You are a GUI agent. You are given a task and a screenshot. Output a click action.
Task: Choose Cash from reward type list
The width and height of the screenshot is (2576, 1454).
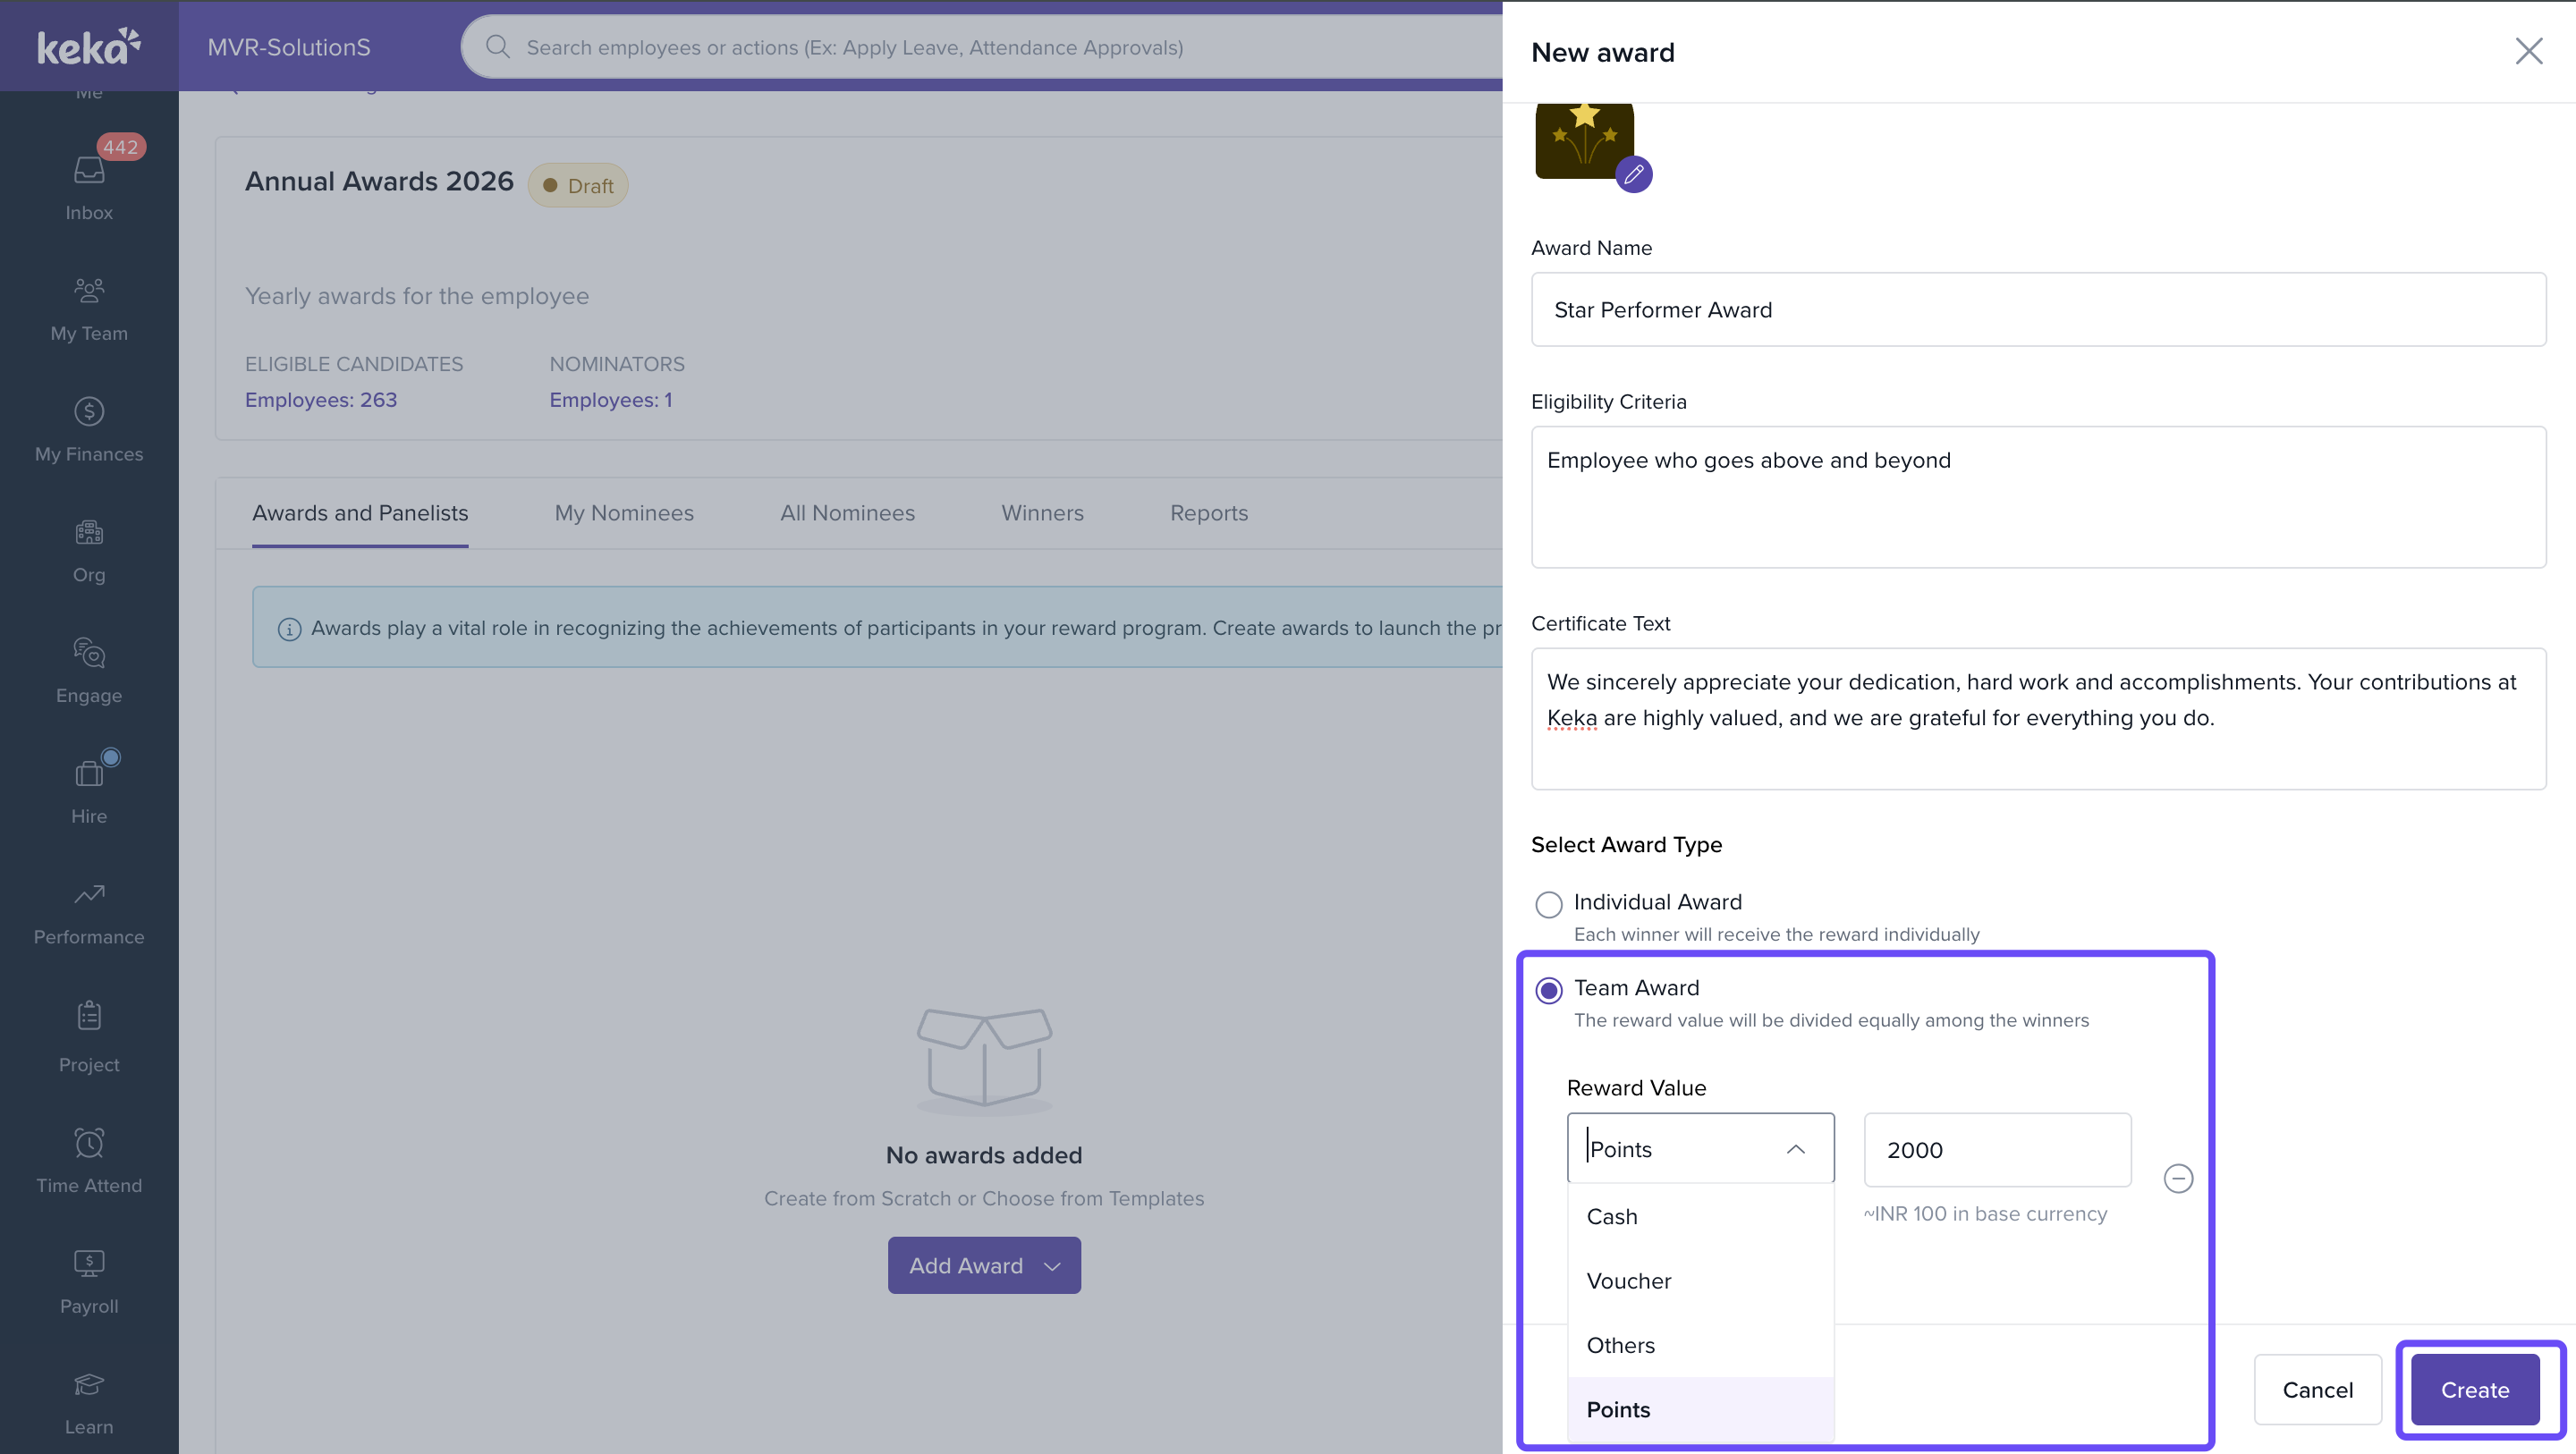(x=1612, y=1216)
